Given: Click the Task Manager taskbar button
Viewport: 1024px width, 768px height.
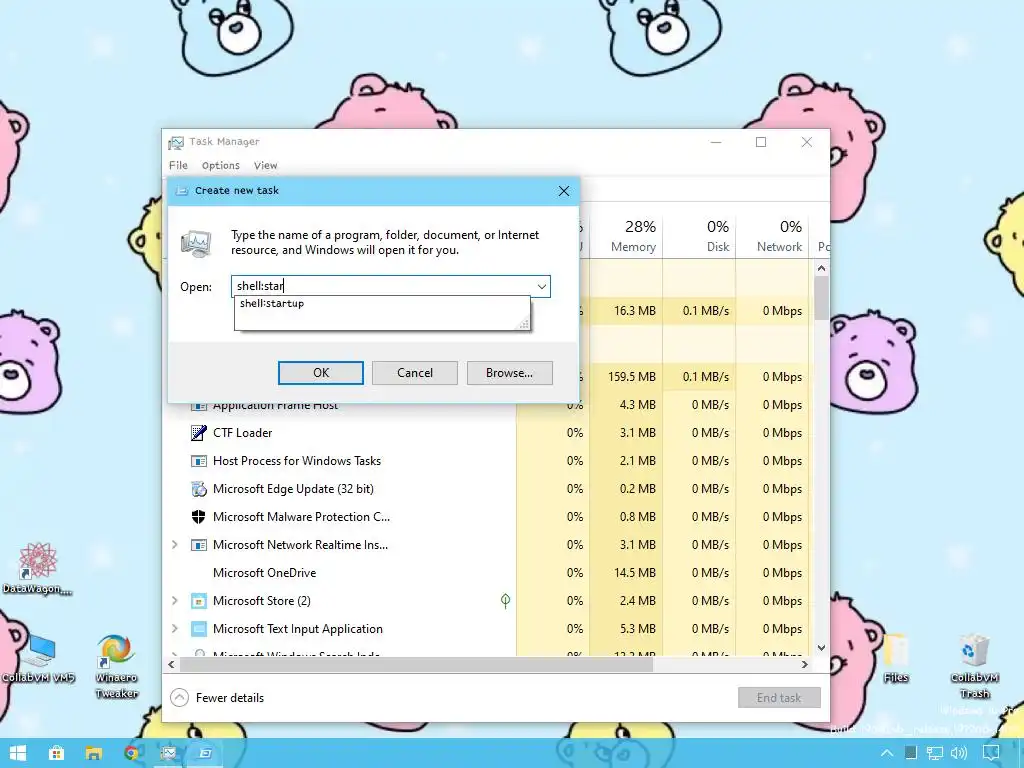Looking at the screenshot, I should tap(168, 753).
